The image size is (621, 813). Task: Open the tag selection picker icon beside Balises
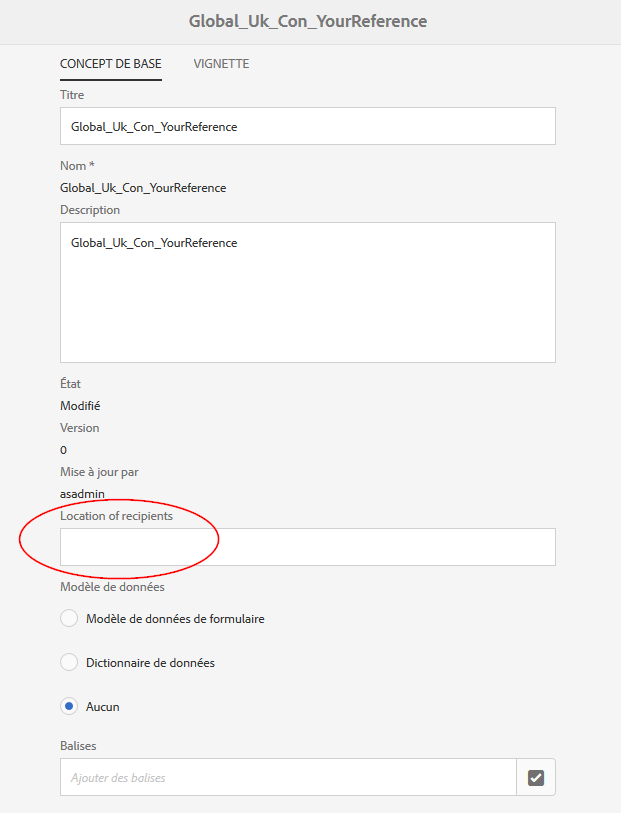click(x=536, y=777)
